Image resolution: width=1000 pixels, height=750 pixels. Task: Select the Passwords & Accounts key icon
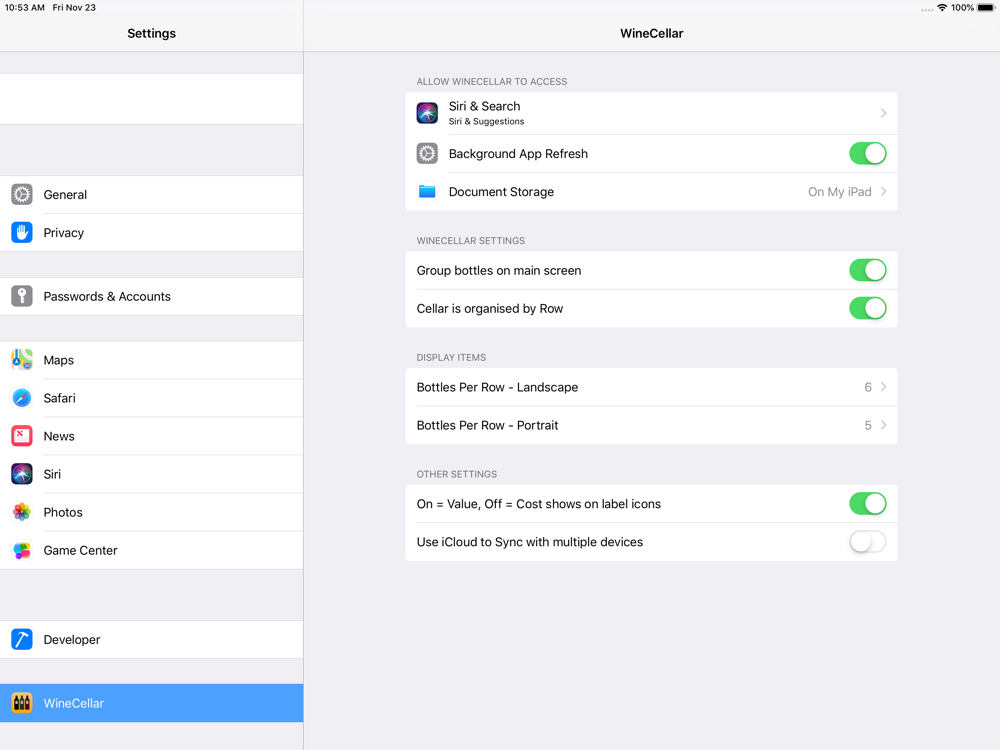[x=22, y=297]
